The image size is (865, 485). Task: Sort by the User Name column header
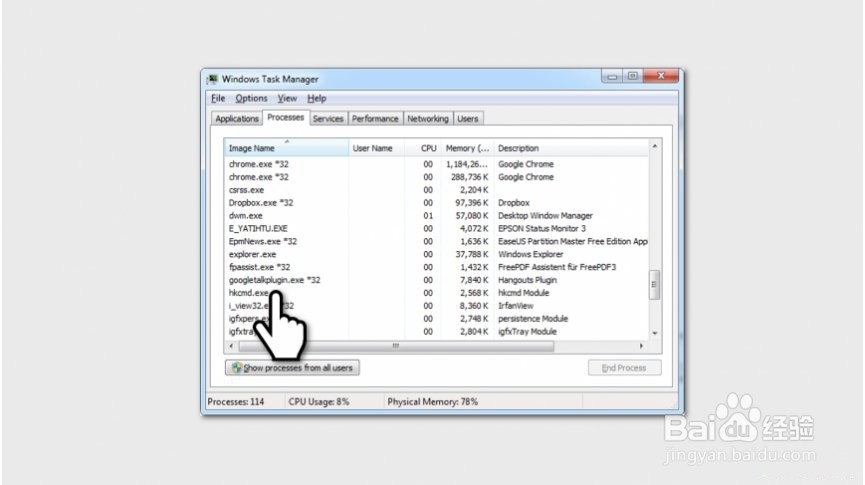click(376, 148)
